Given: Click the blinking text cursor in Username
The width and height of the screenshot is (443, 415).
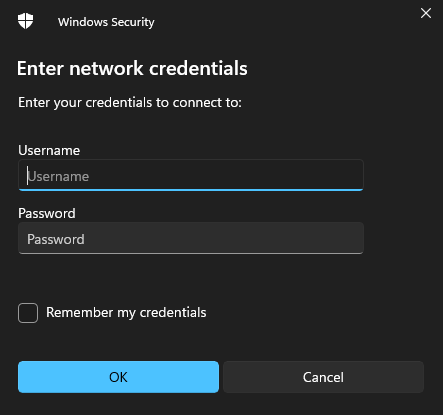Looking at the screenshot, I should click(27, 176).
